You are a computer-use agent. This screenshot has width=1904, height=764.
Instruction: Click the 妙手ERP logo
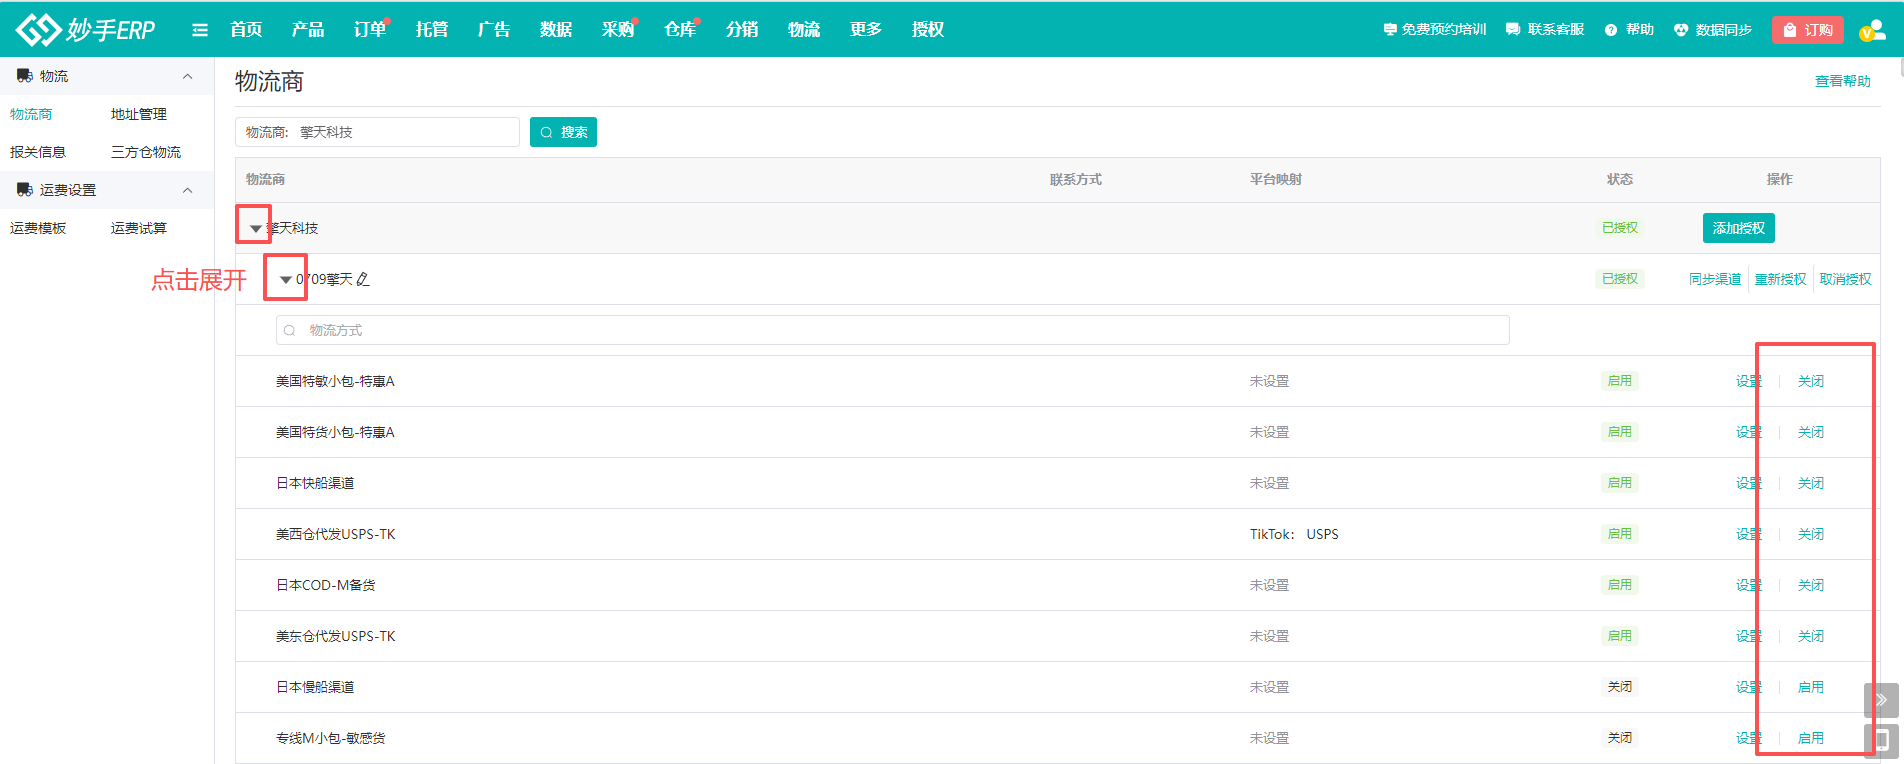click(x=86, y=30)
